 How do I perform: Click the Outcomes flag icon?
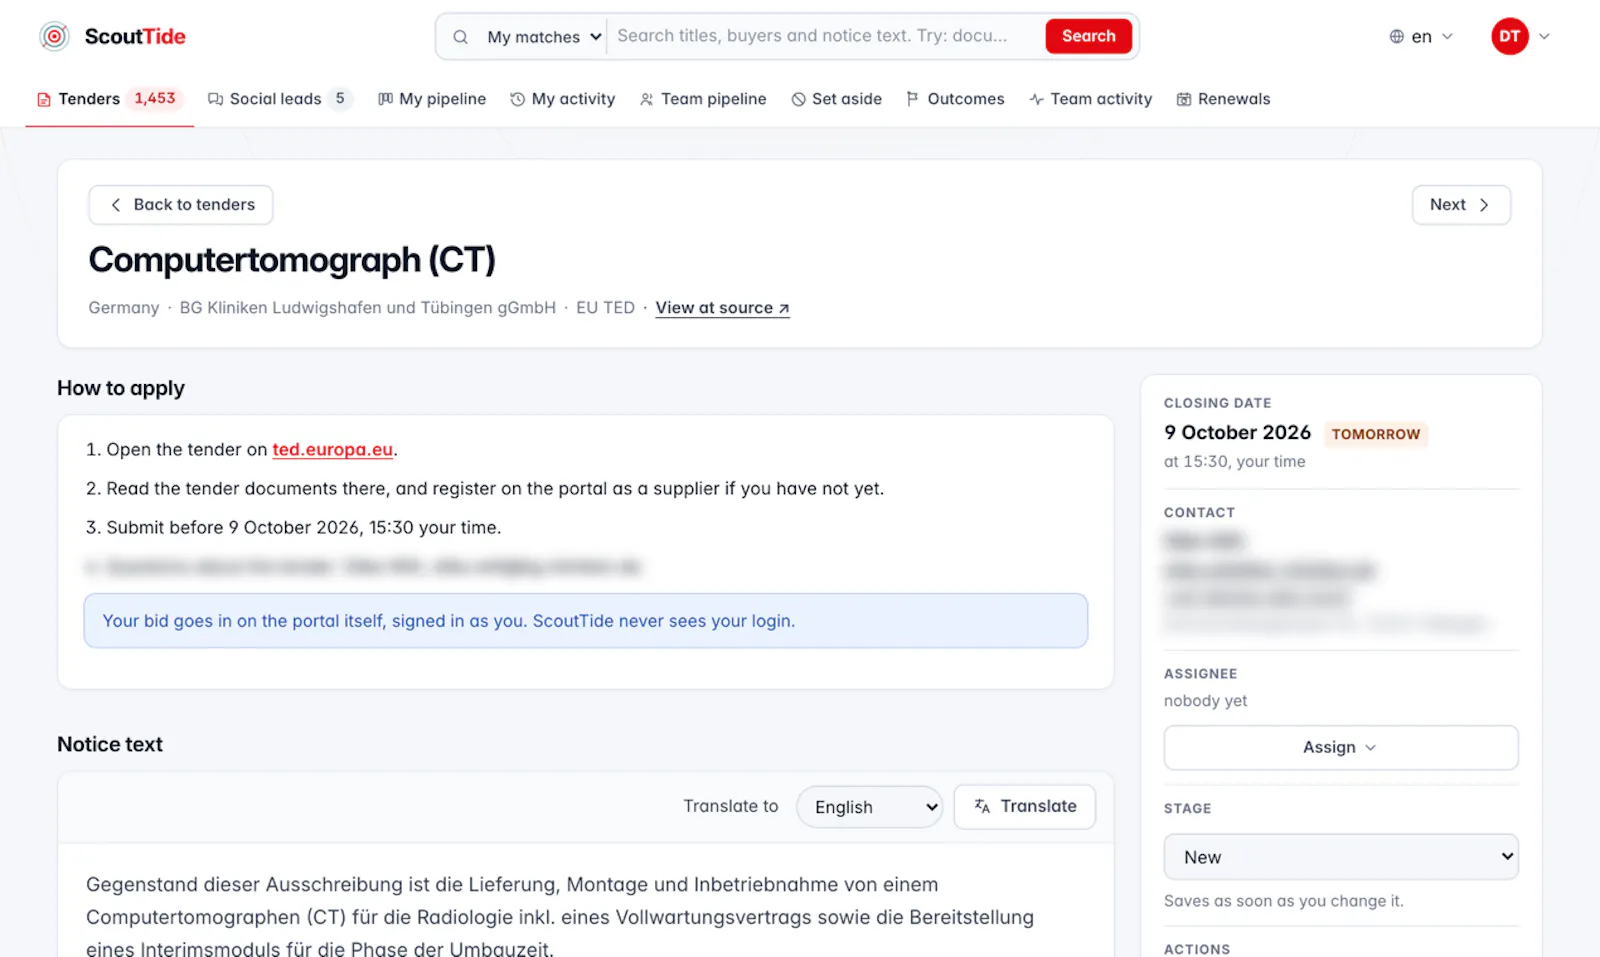912,99
